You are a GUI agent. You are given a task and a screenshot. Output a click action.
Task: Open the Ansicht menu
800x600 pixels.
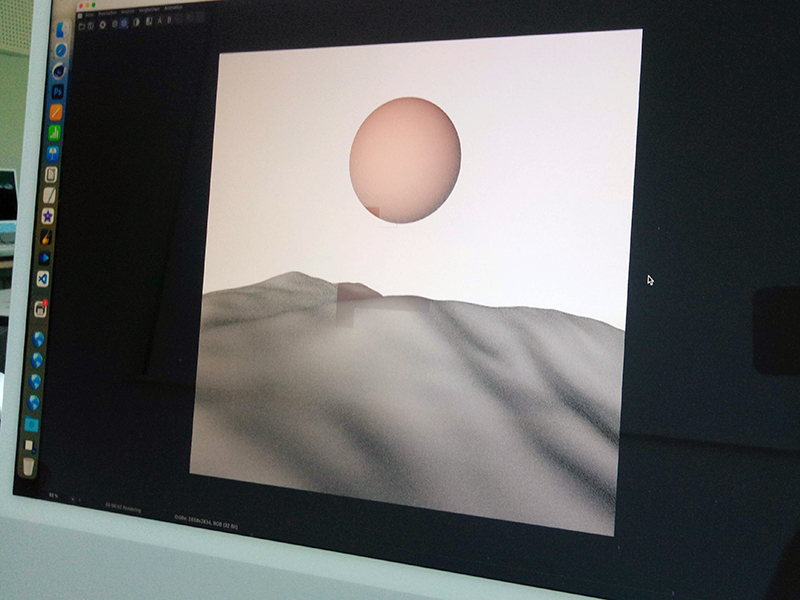pos(126,13)
